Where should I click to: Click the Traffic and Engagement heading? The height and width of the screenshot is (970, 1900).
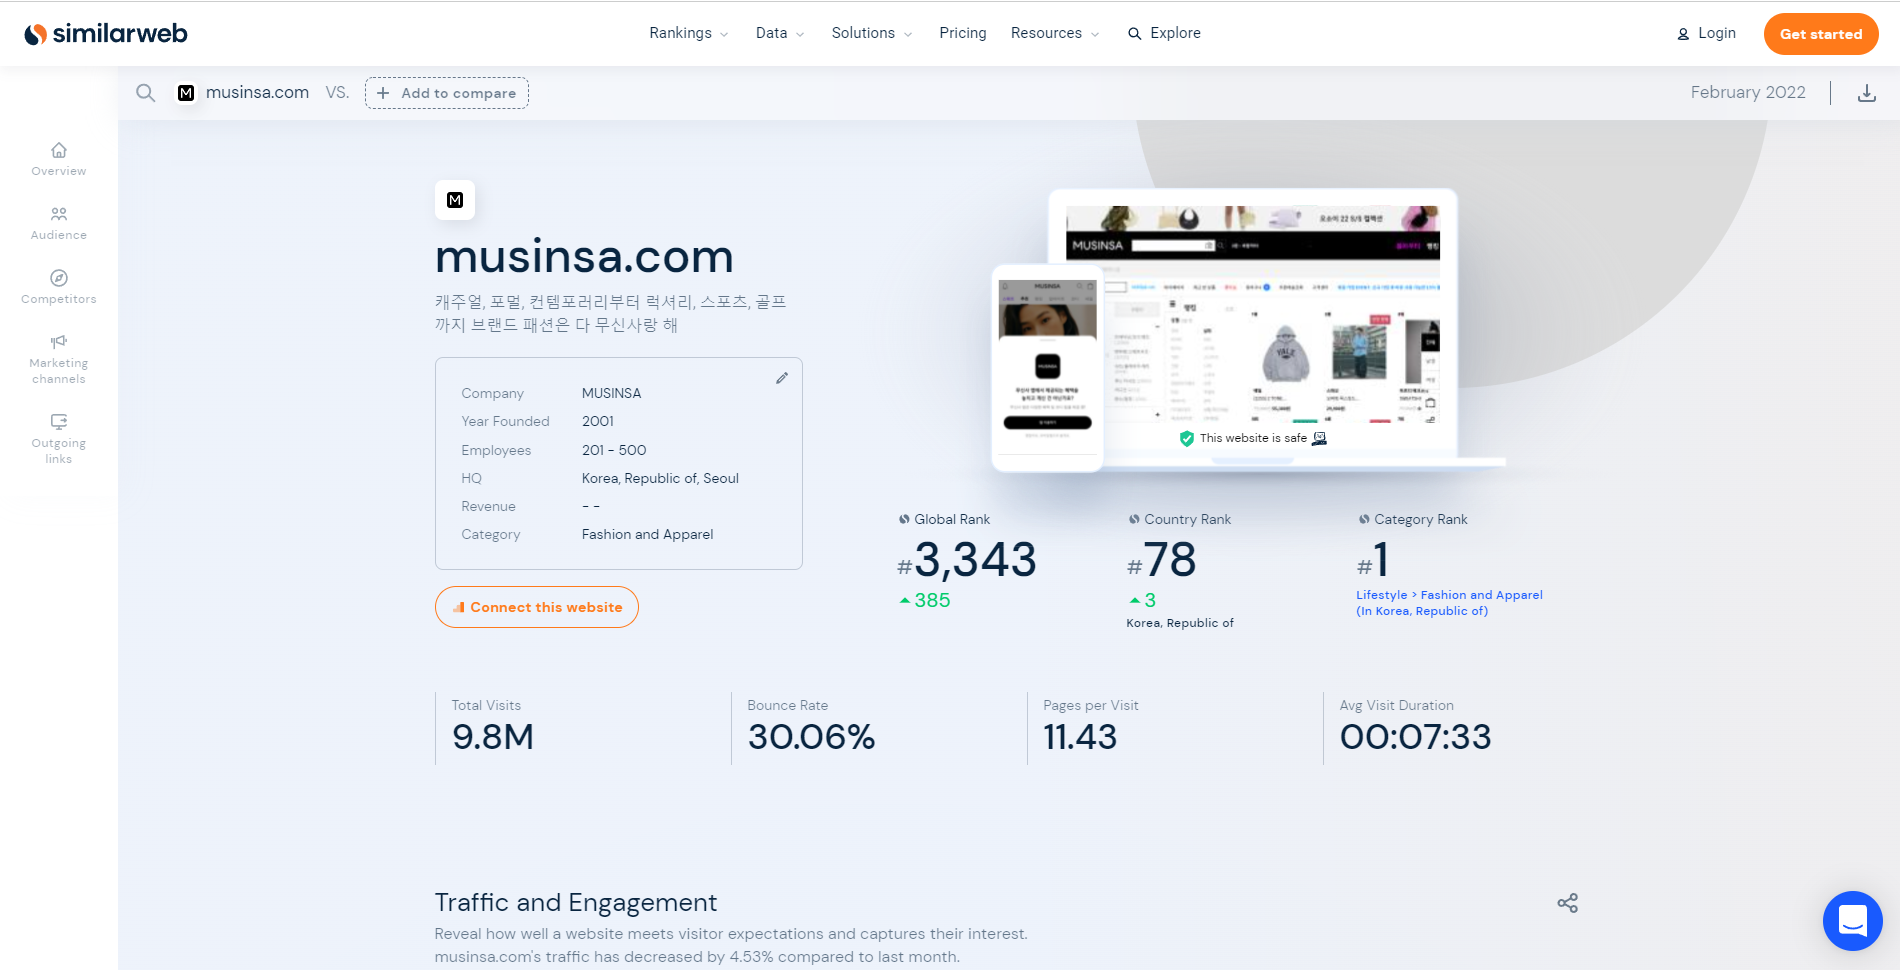(576, 903)
